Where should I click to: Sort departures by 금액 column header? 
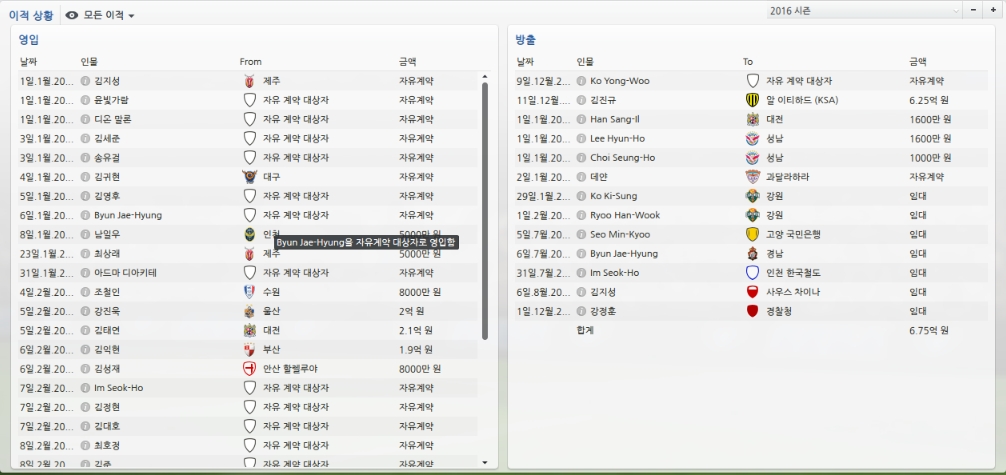[919, 62]
